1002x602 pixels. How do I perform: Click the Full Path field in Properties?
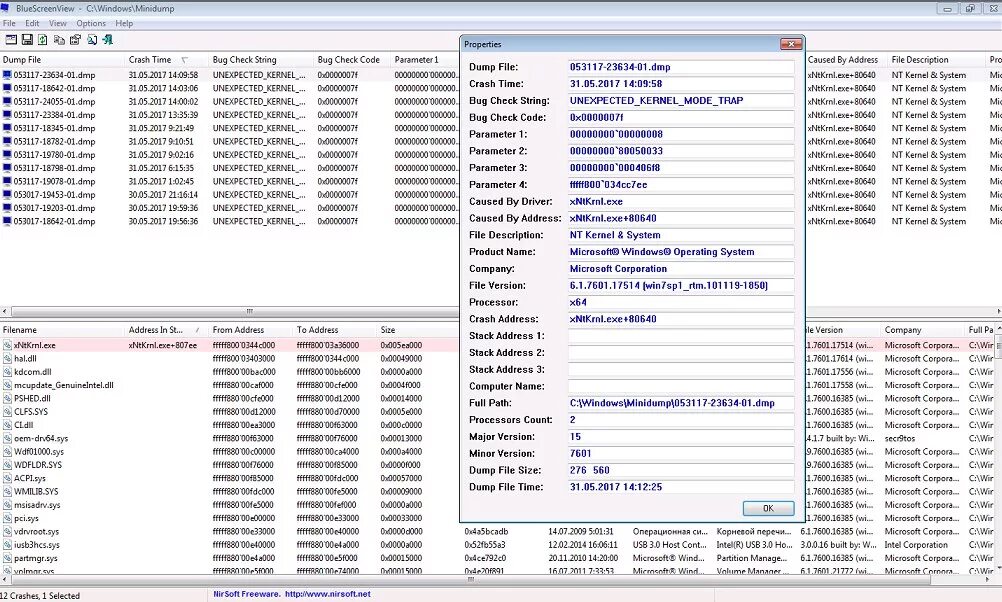(x=681, y=403)
